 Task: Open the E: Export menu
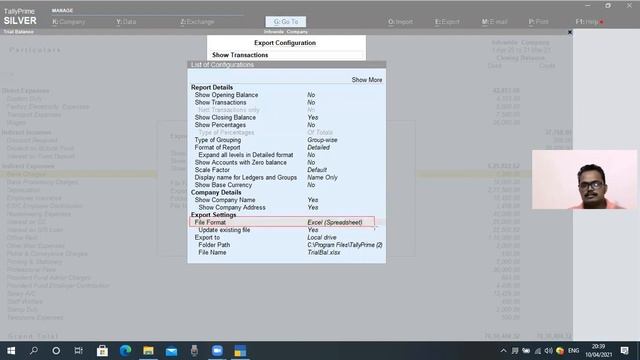tap(447, 22)
